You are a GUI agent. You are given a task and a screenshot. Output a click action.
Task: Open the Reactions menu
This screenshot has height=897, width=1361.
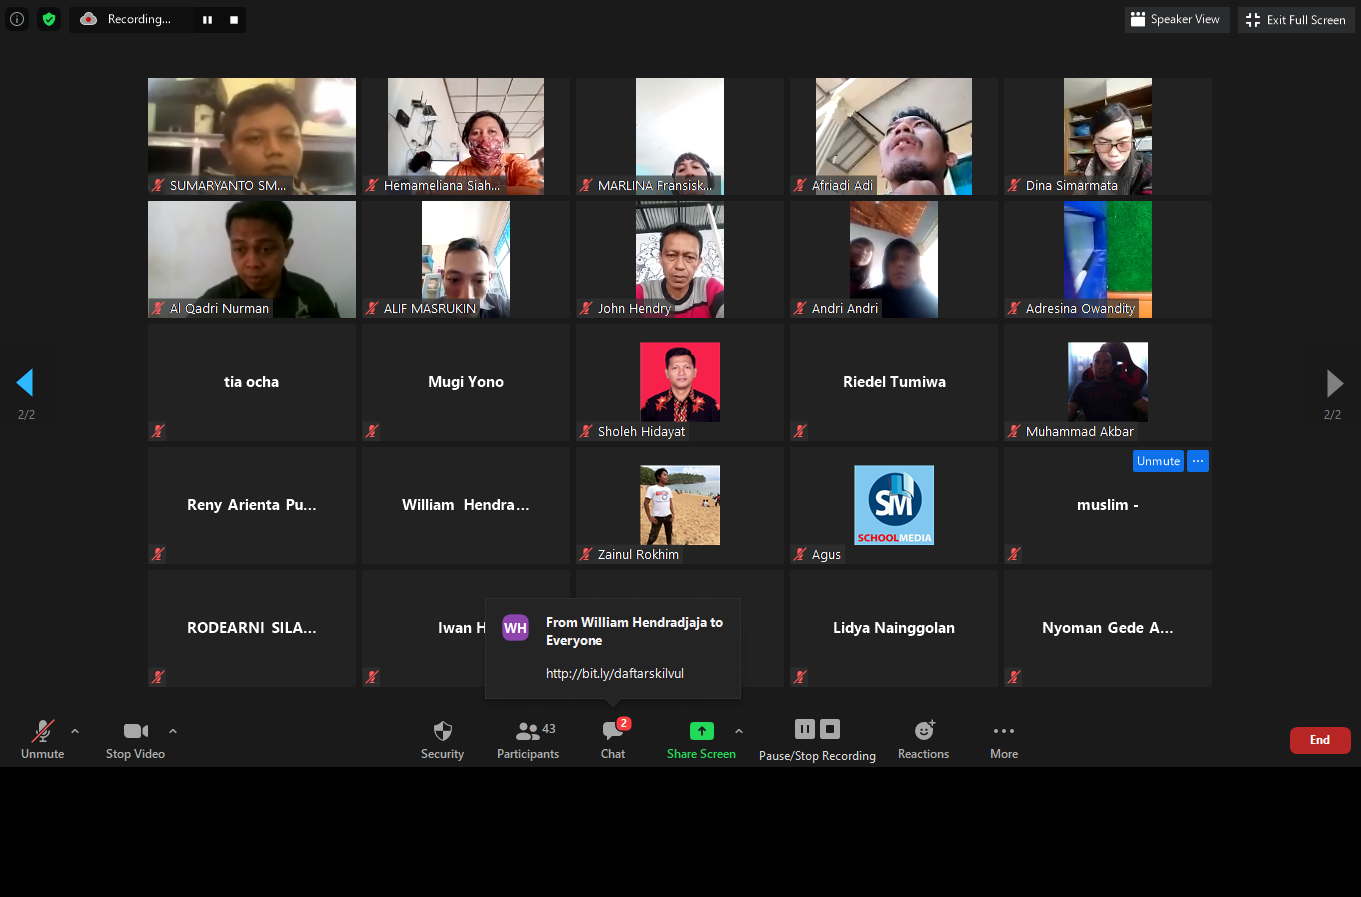pos(923,731)
